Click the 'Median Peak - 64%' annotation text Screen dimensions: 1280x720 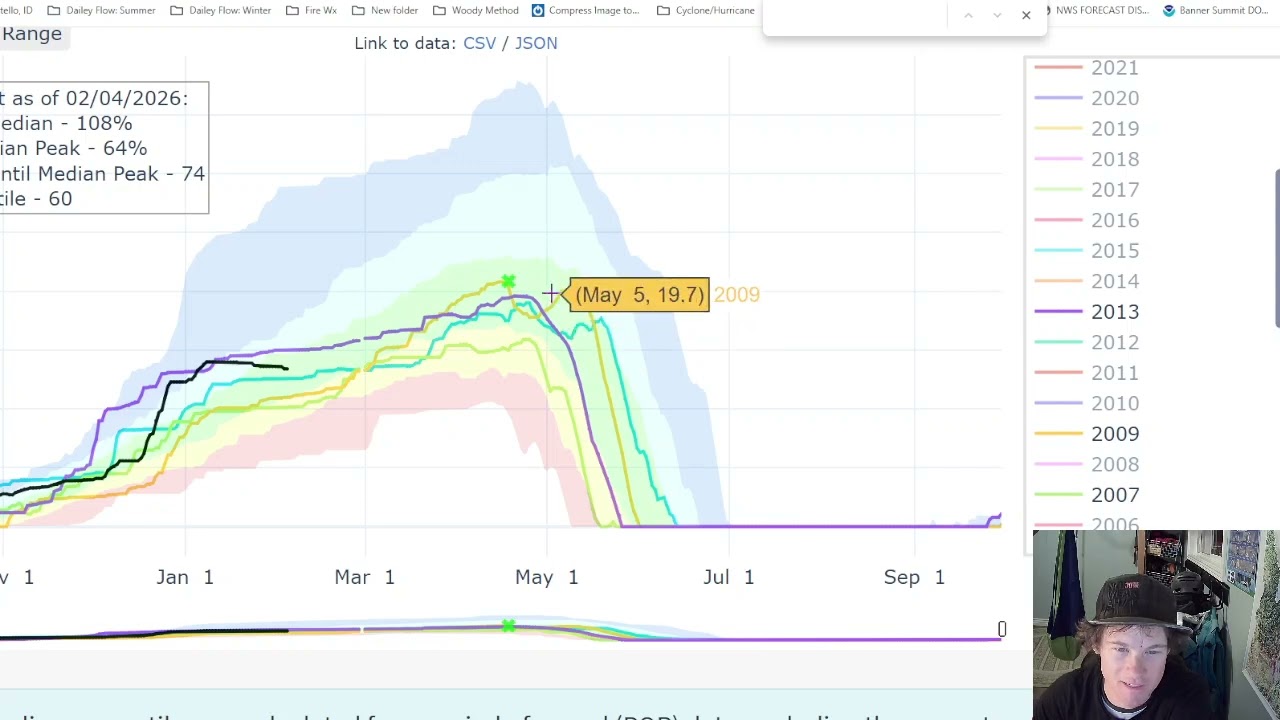tap(73, 148)
